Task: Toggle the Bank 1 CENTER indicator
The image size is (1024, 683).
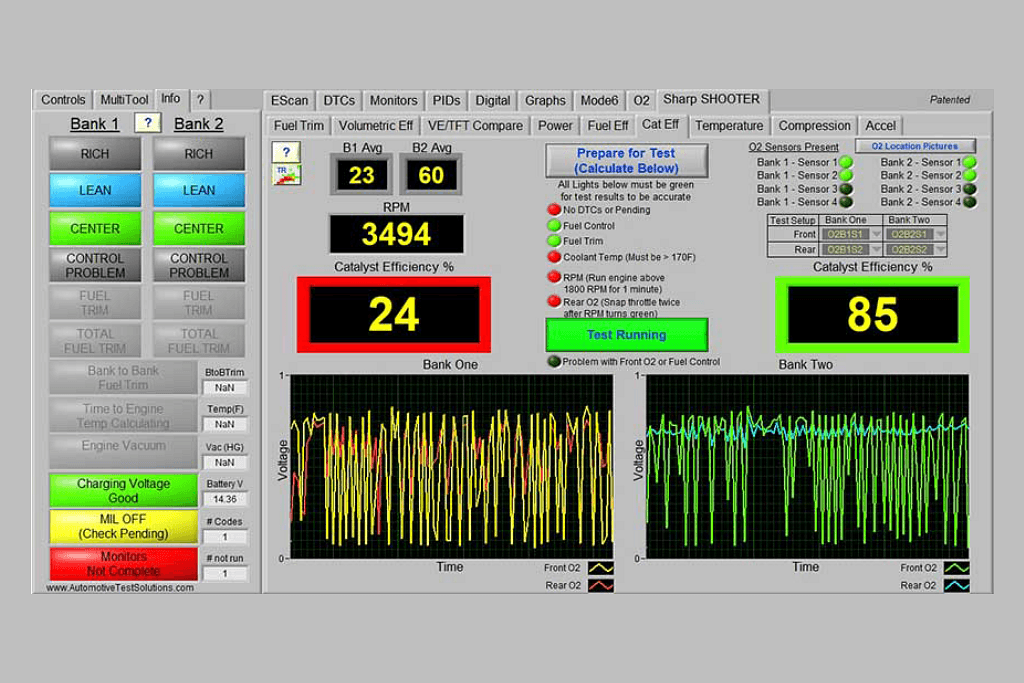Action: (x=95, y=228)
